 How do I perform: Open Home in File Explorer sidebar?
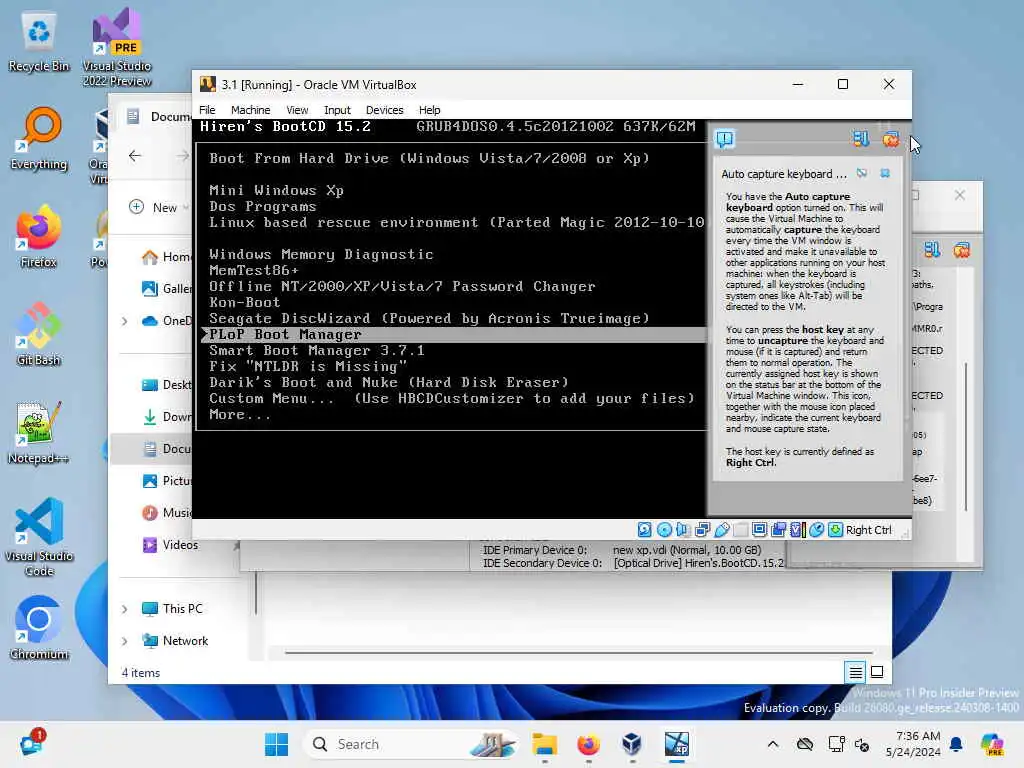[x=167, y=257]
